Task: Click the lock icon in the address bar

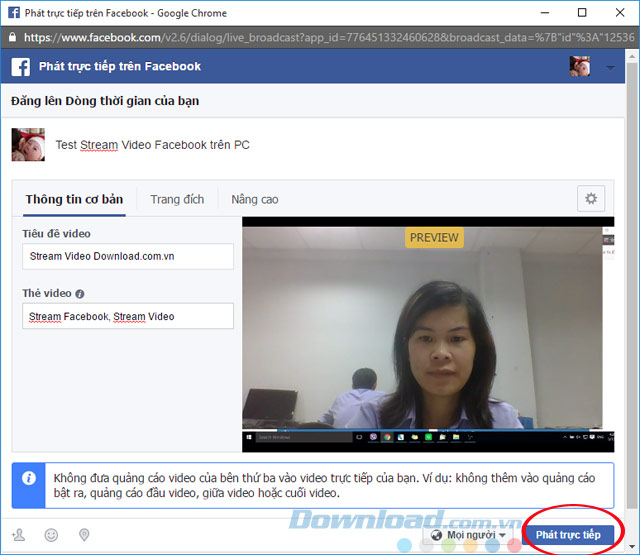Action: point(11,37)
